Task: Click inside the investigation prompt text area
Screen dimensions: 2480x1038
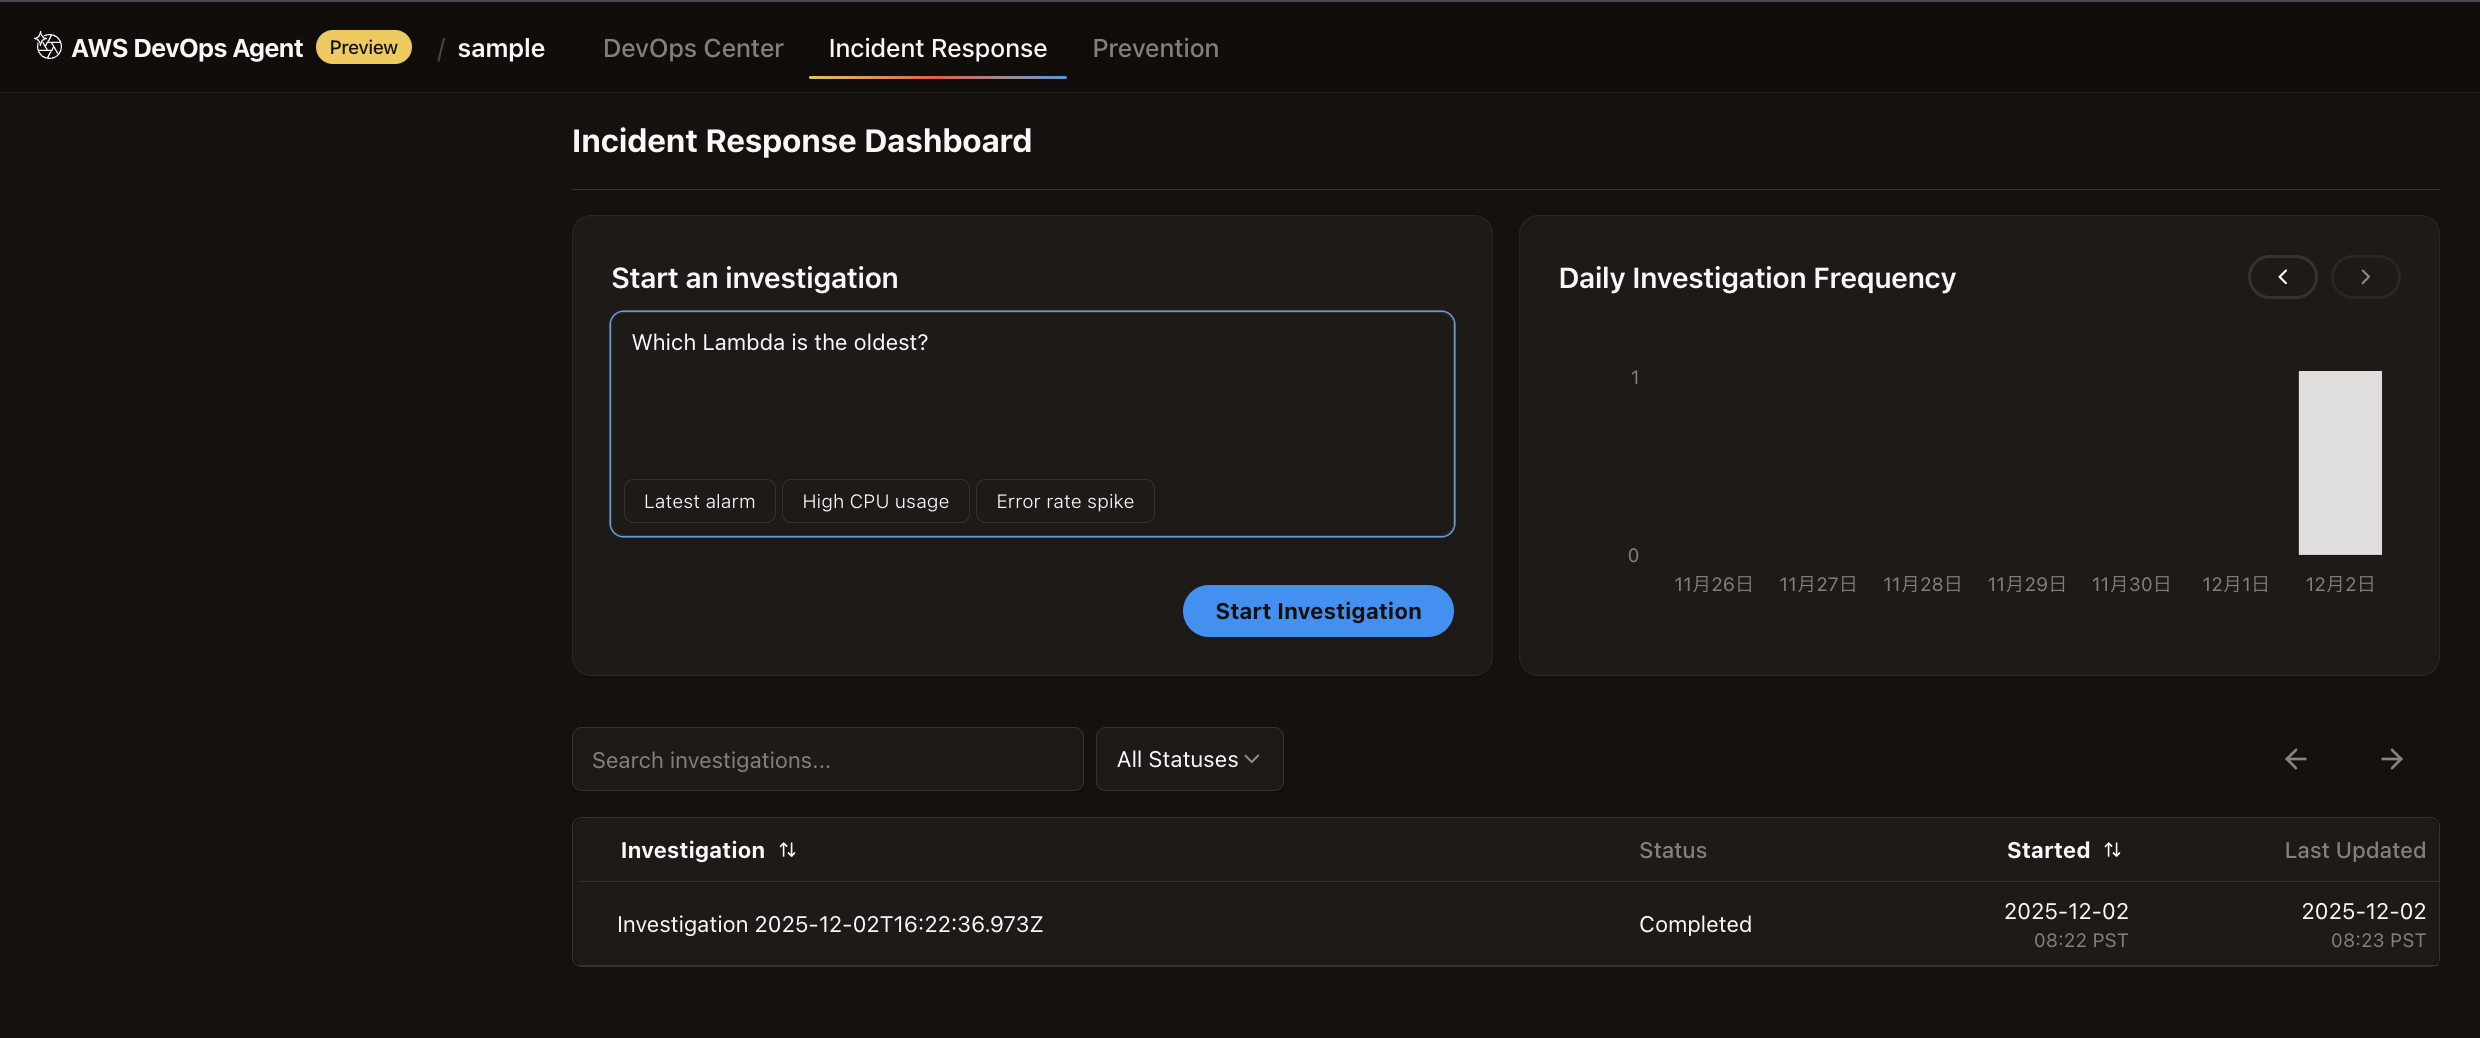Action: tap(1032, 400)
